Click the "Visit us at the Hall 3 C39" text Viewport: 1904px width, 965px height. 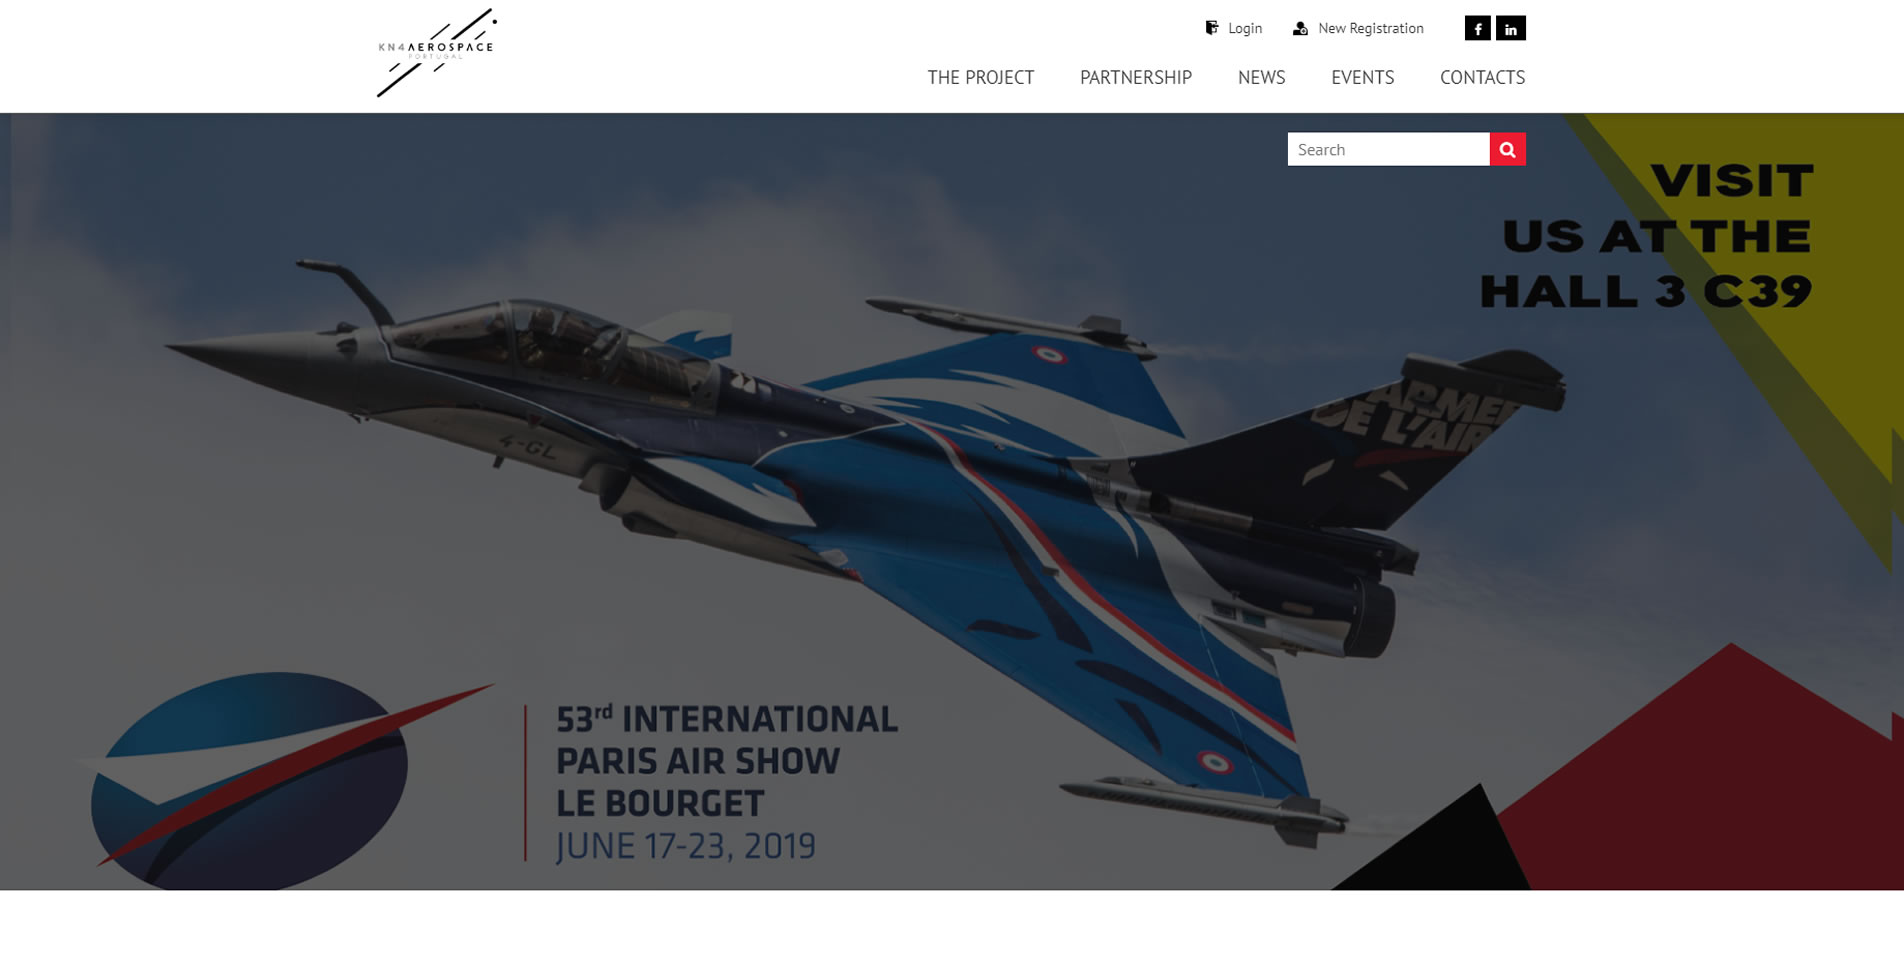point(1647,236)
